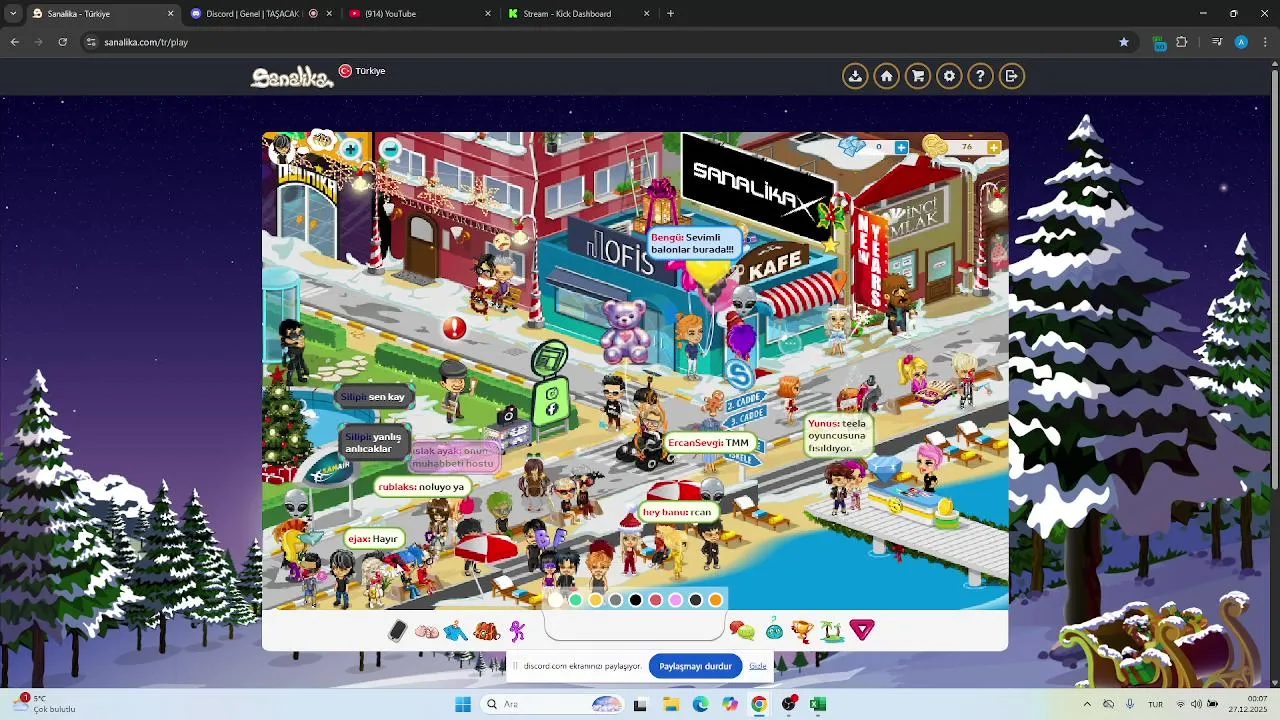Select the white chat color swatch
Screen dimensions: 1280x720
[x=556, y=600]
